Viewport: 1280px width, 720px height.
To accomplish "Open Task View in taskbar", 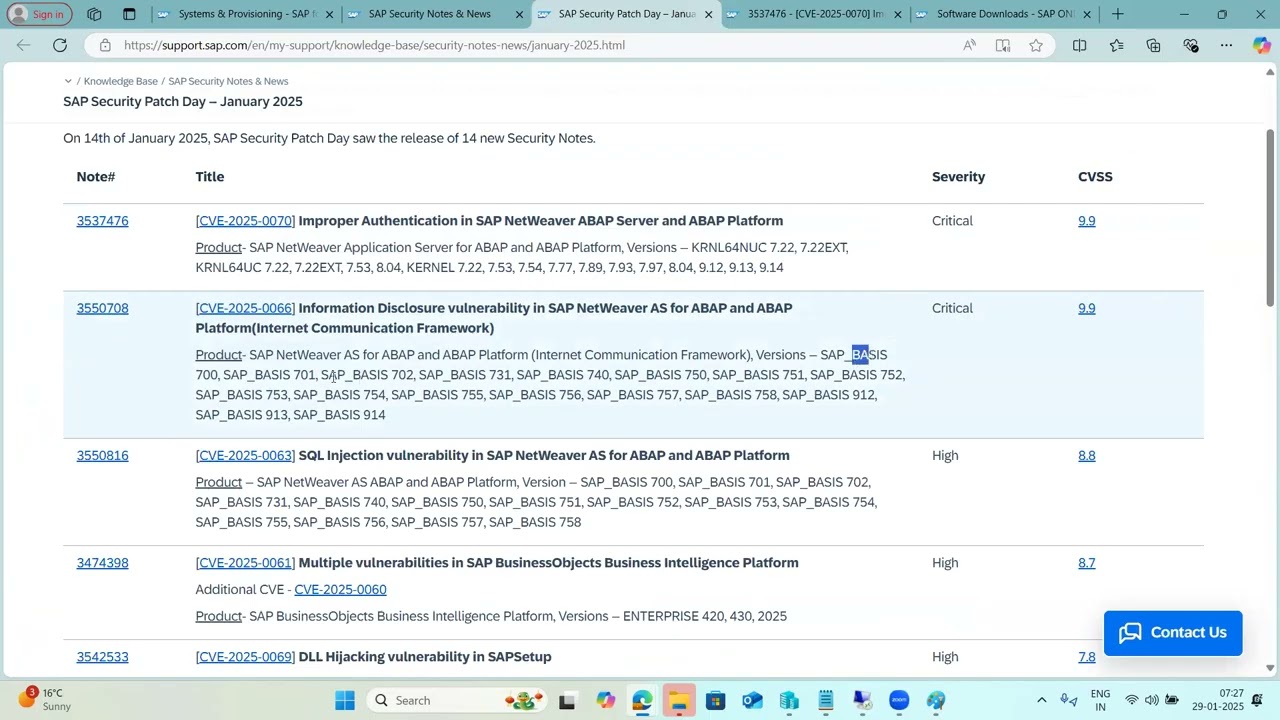I will click(567, 700).
